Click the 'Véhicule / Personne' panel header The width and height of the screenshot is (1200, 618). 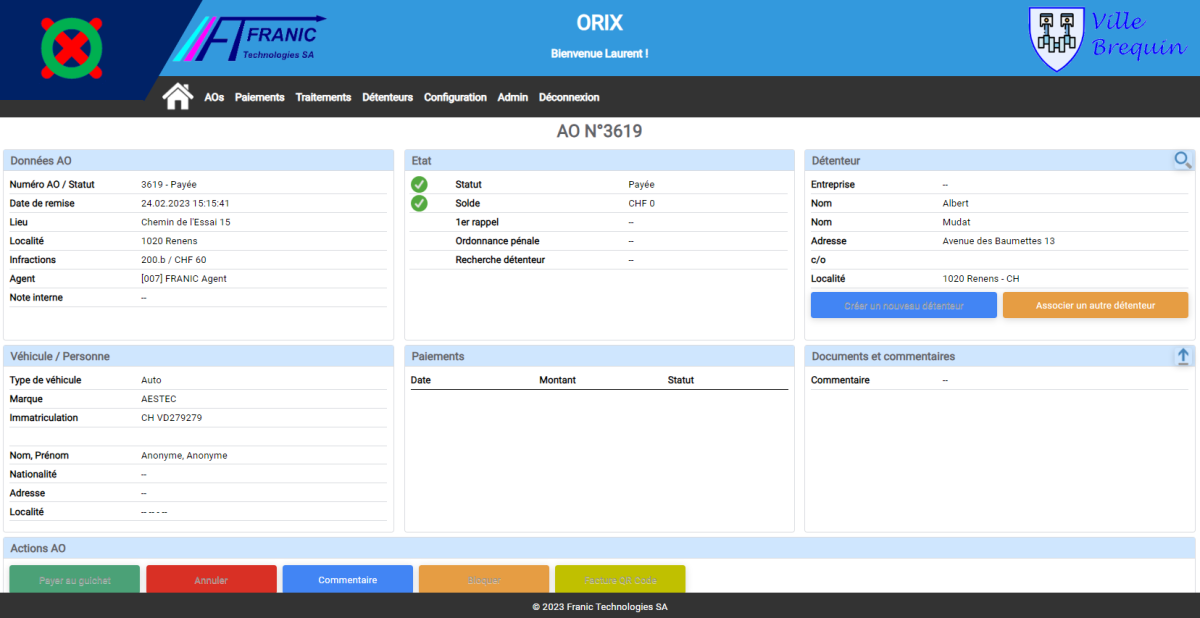click(199, 356)
